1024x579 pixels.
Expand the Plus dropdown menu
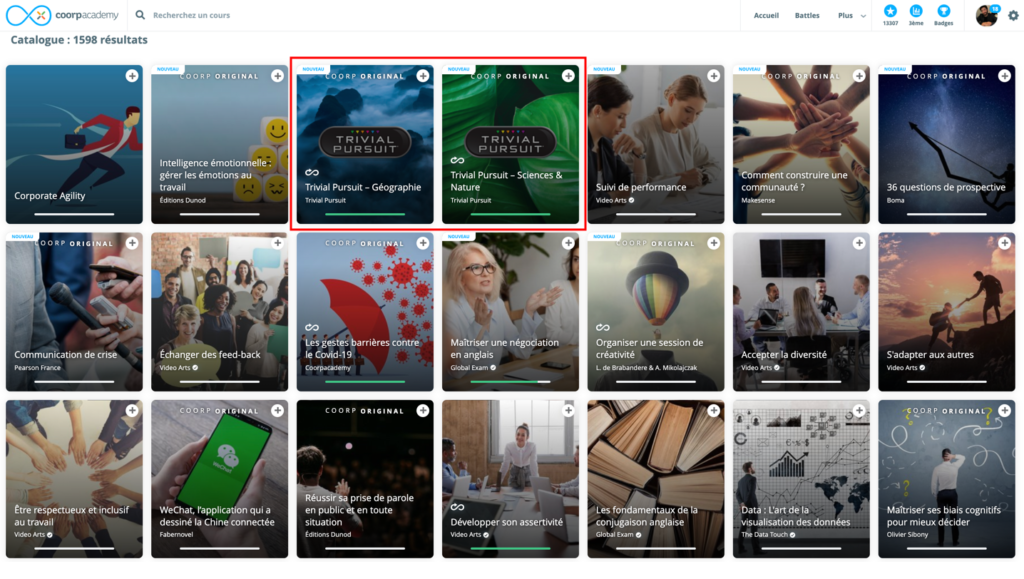click(852, 16)
